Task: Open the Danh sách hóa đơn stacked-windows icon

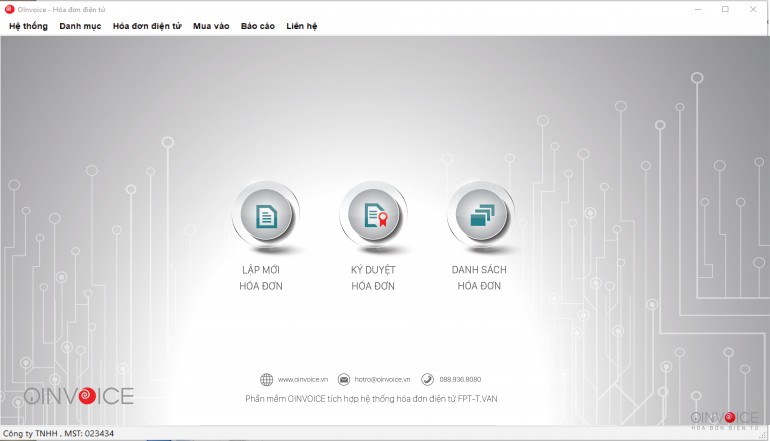Action: point(481,215)
